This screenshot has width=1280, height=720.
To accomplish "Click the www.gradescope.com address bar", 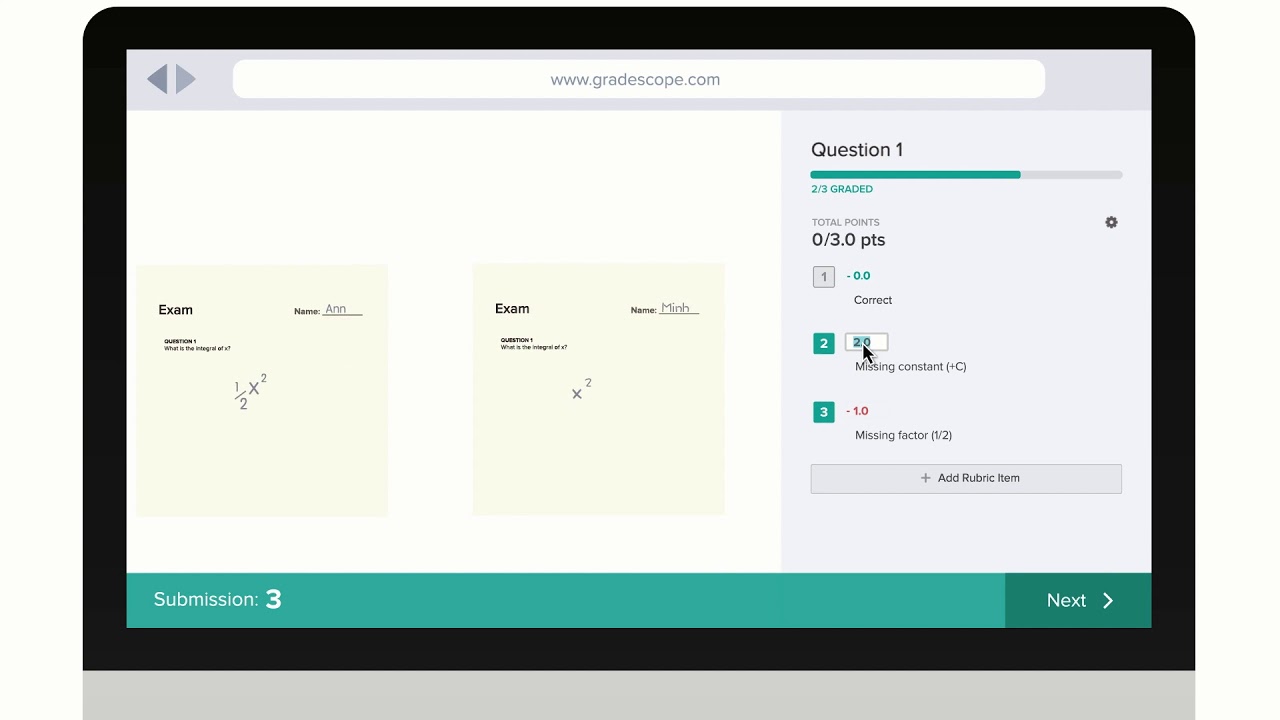I will click(x=639, y=79).
